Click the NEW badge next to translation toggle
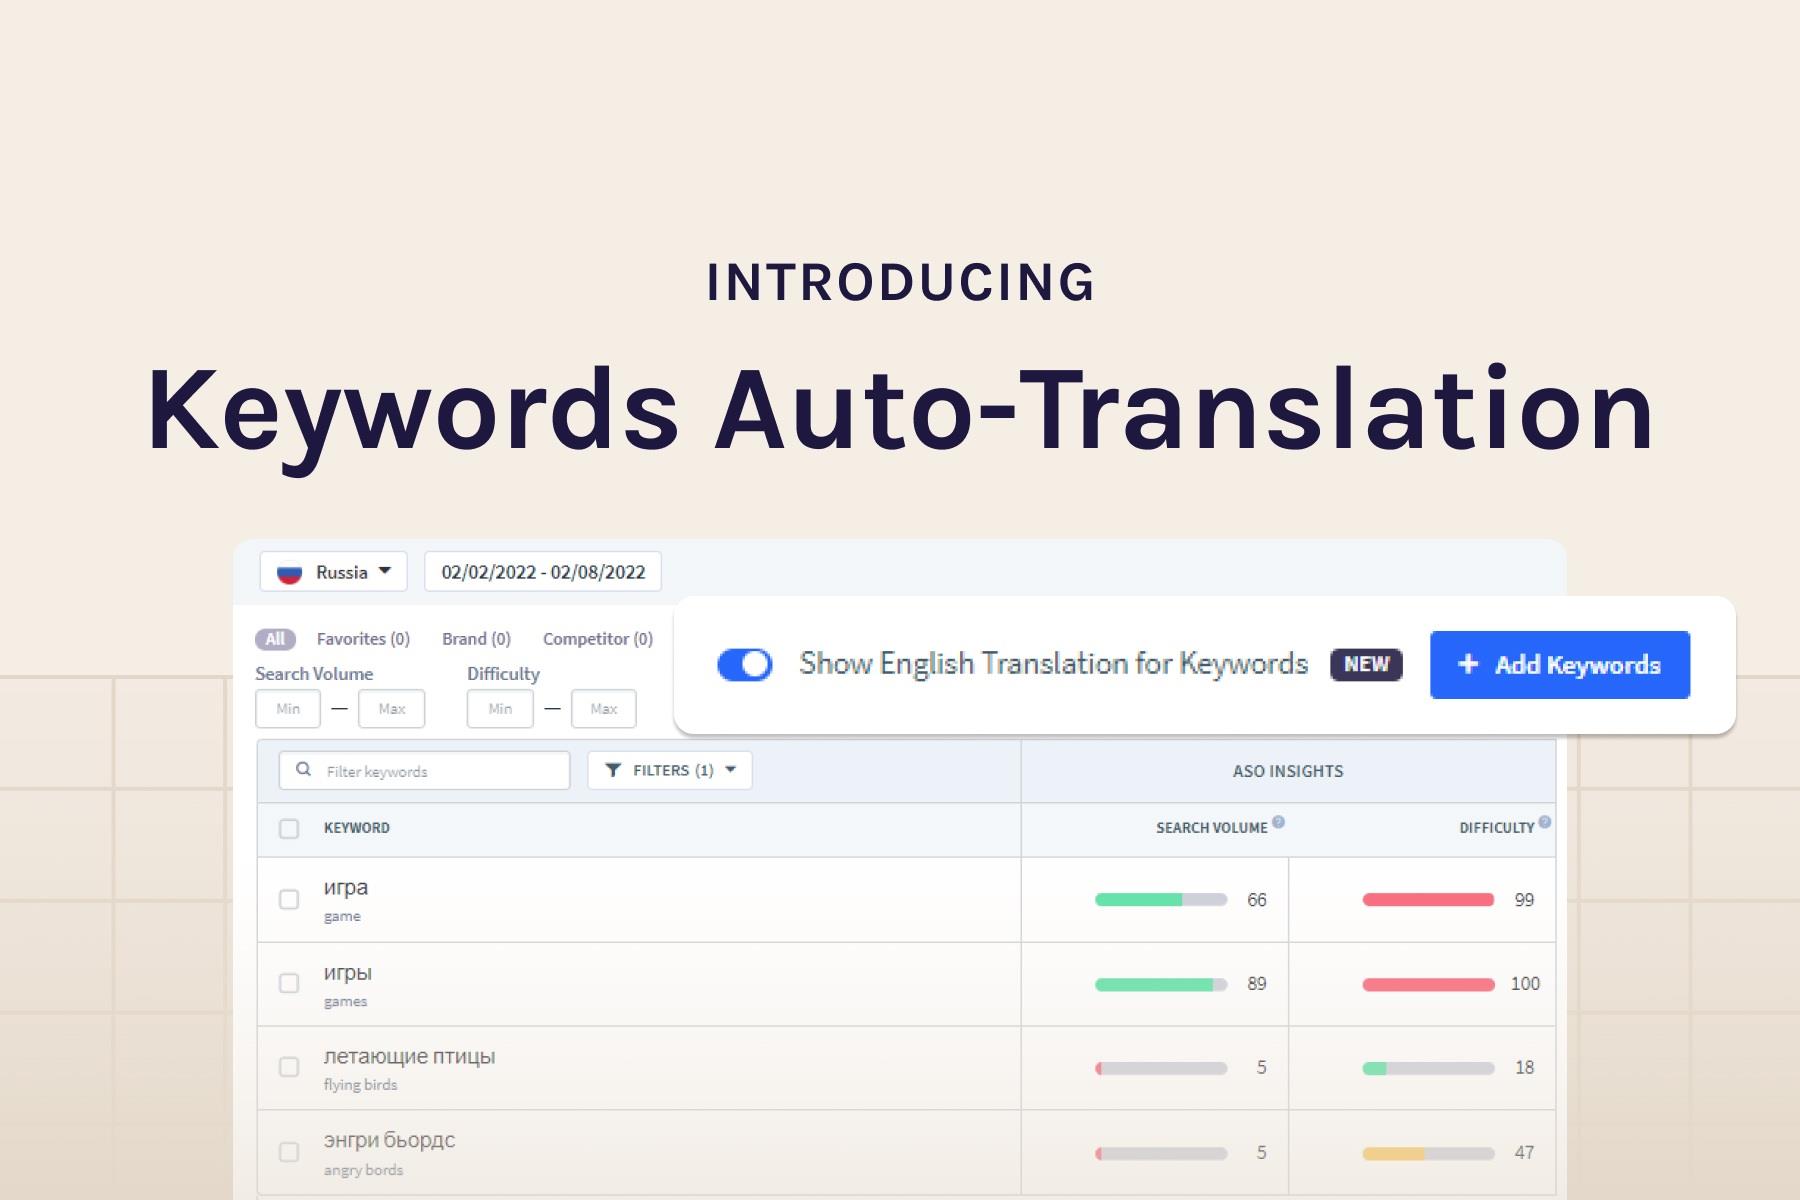The height and width of the screenshot is (1200, 1800). tap(1365, 664)
